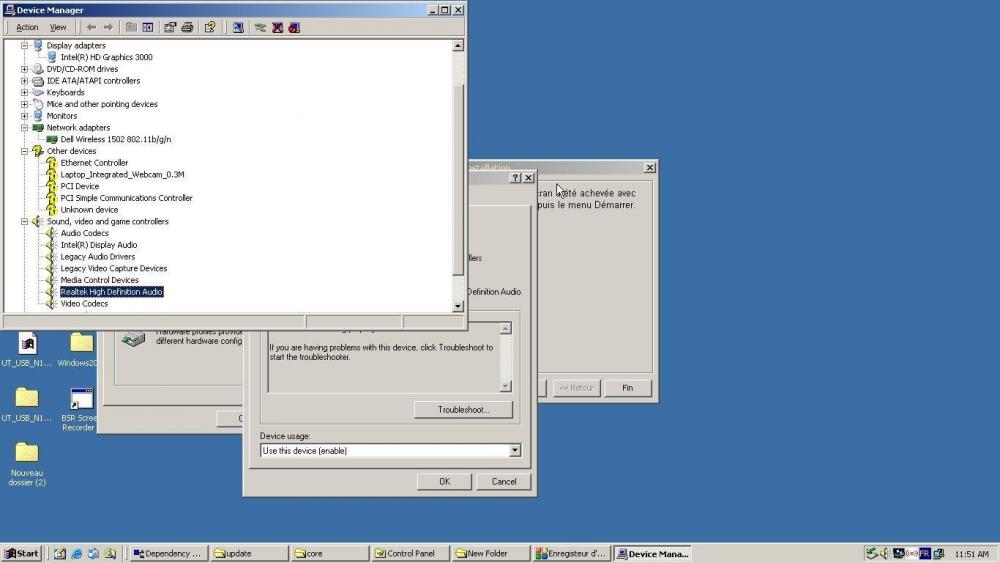Expand the DVD/CD-ROM drives node

[25, 69]
